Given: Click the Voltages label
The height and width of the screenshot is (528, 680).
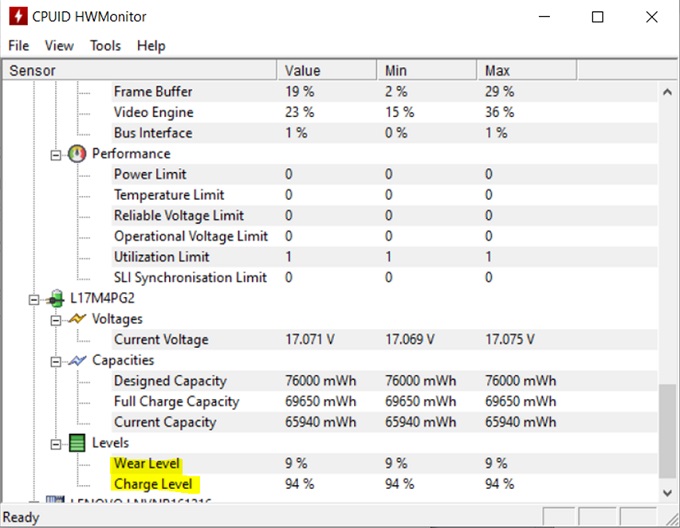Looking at the screenshot, I should click(x=117, y=319).
